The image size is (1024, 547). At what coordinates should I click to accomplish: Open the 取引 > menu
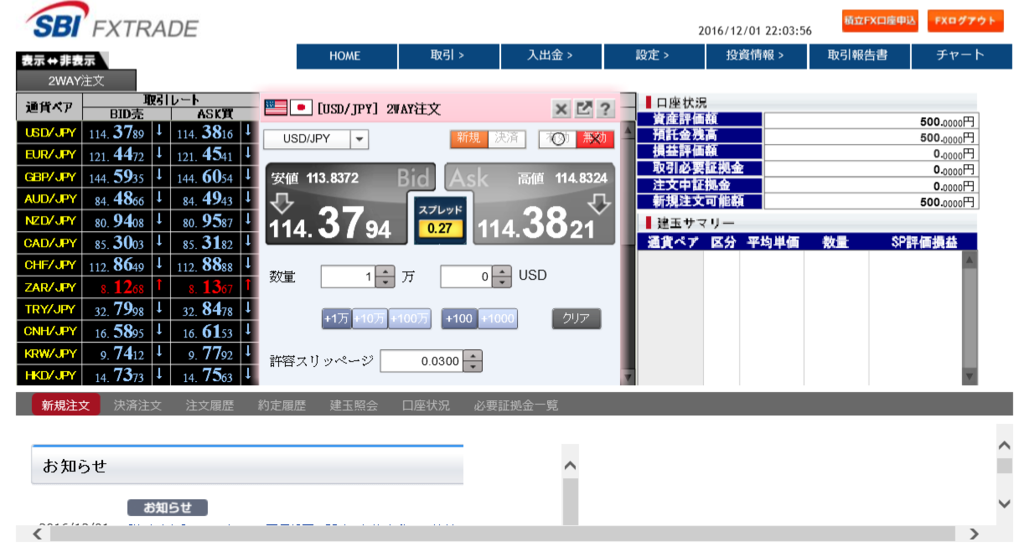(x=449, y=56)
